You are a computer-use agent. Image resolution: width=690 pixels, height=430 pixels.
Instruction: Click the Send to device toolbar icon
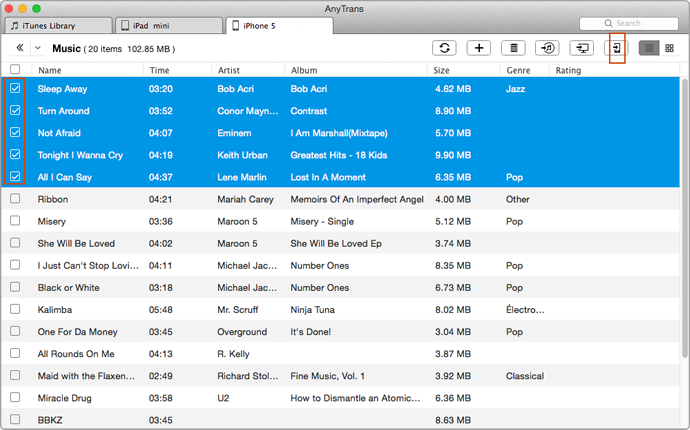[x=617, y=48]
